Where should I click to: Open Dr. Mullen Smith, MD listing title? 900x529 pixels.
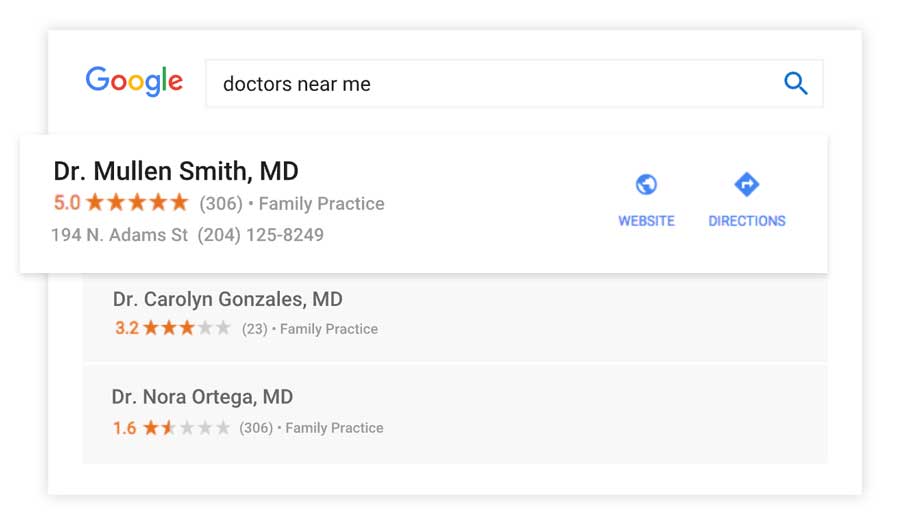[x=176, y=171]
